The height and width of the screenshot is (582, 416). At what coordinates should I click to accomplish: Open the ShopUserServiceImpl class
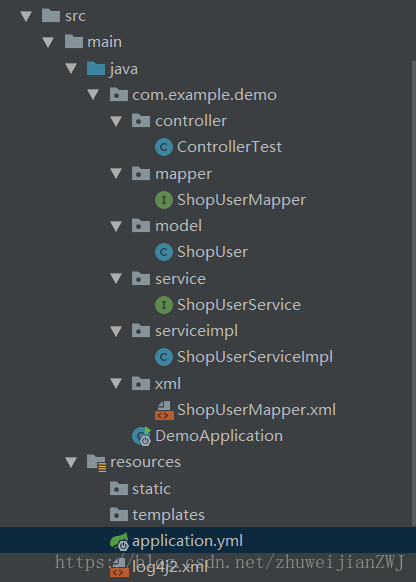[x=255, y=357]
